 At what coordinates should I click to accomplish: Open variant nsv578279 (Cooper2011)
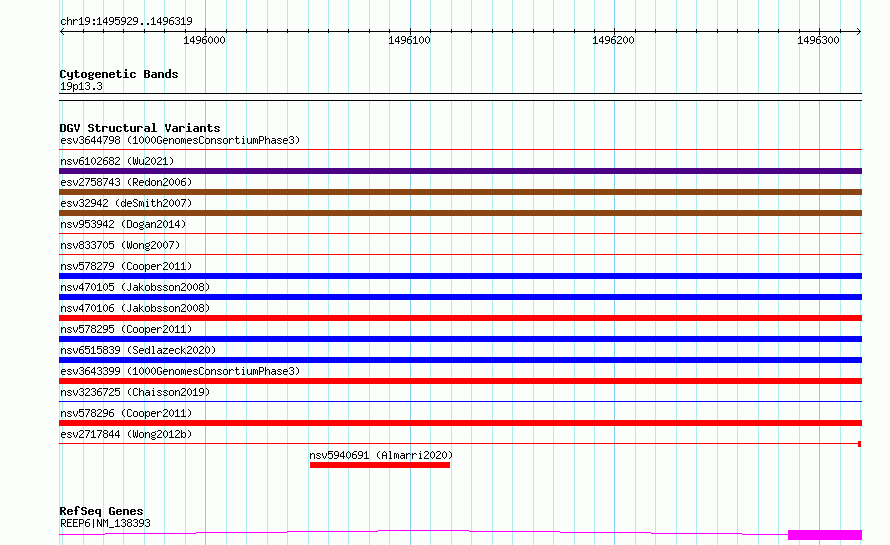(126, 266)
